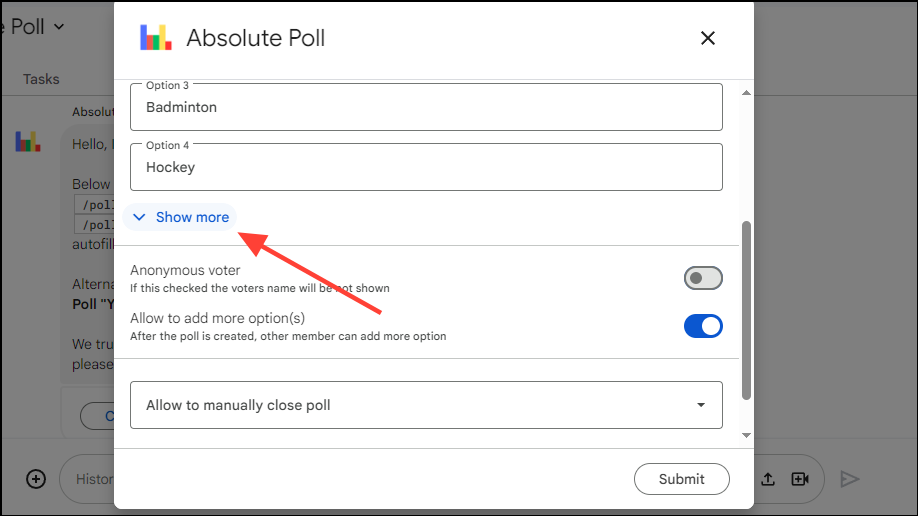Open the Allow to manually close poll dropdown
Viewport: 918px width, 516px height.
point(426,405)
